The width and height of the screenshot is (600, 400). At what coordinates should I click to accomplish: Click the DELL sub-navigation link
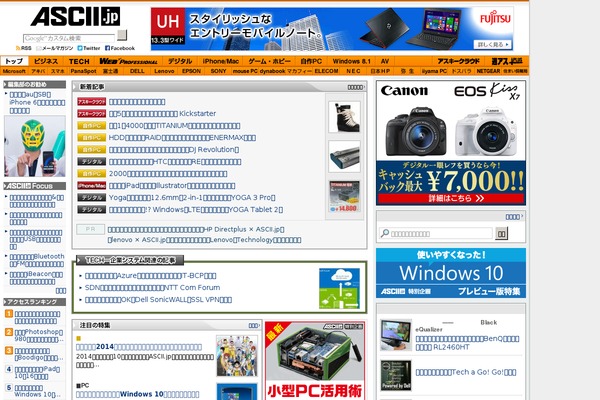[137, 71]
